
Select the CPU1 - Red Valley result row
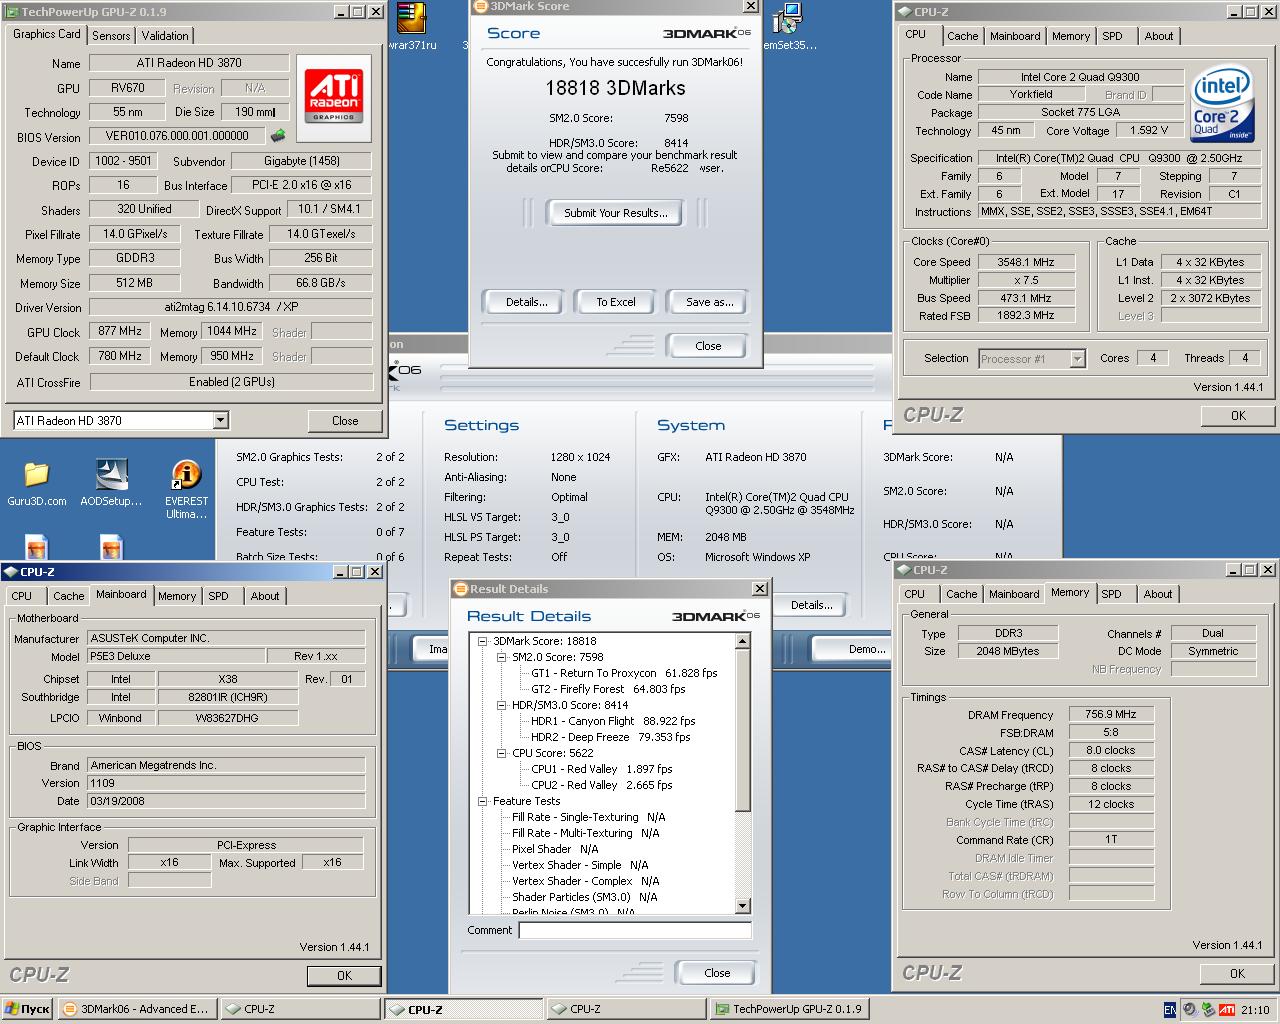[x=601, y=769]
